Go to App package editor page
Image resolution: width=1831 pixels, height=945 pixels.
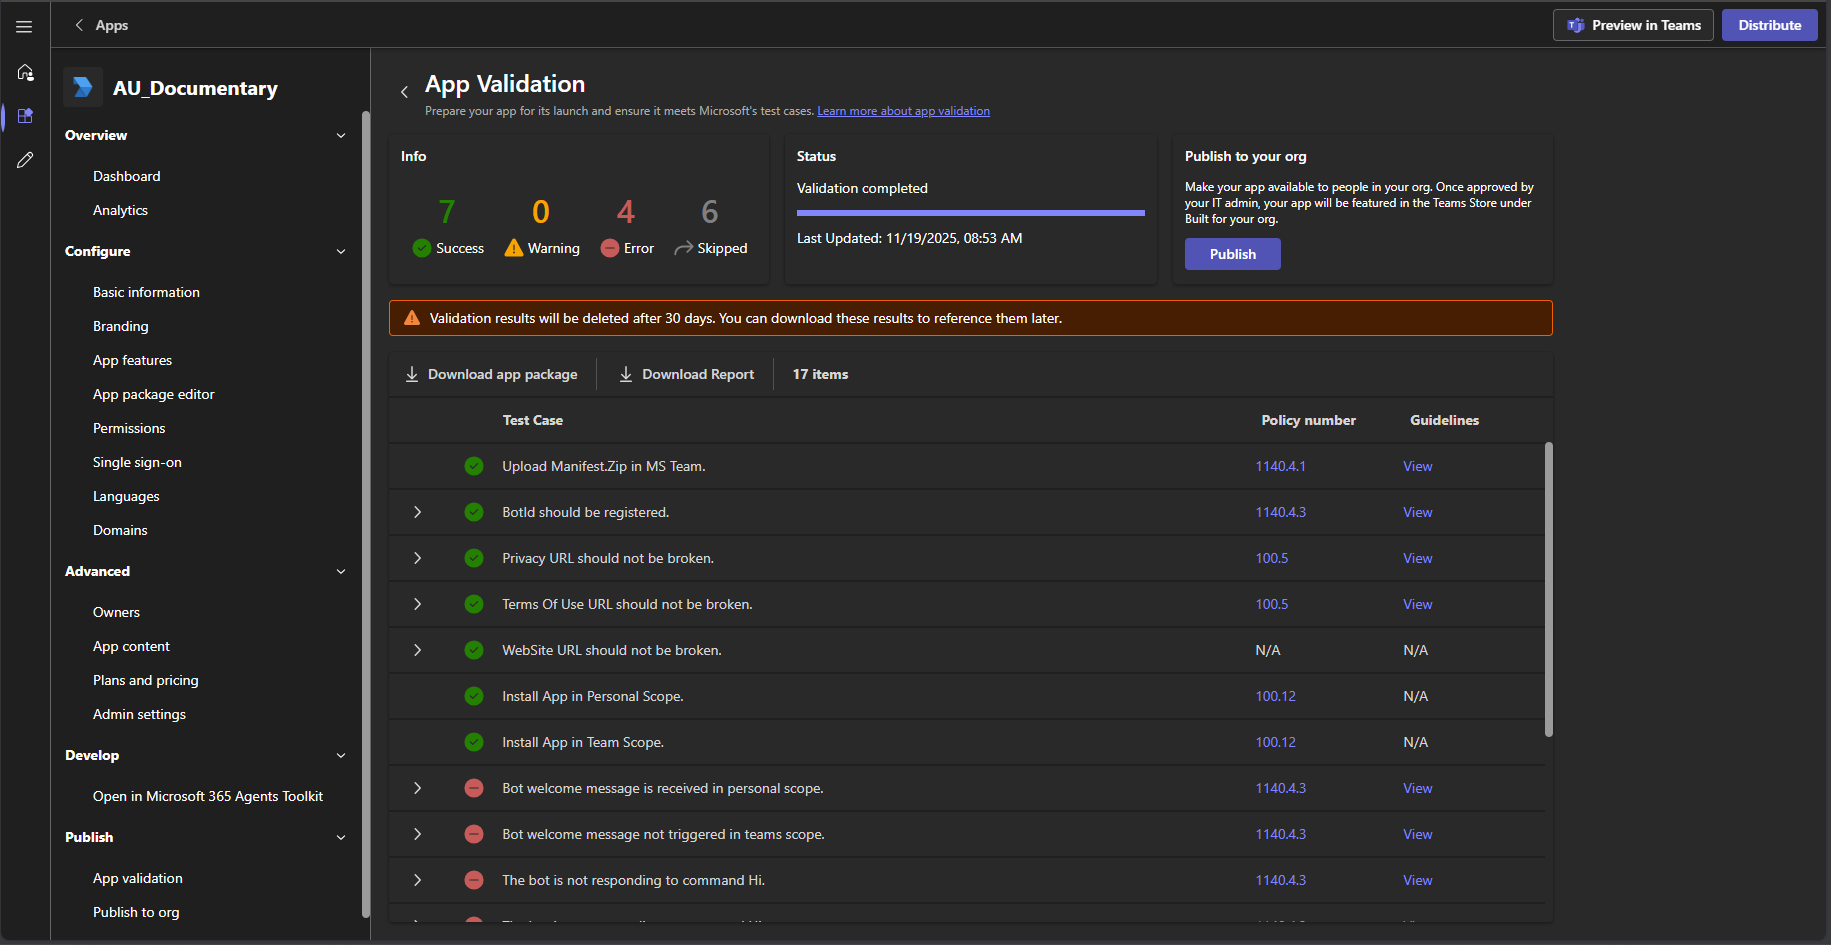tap(153, 394)
